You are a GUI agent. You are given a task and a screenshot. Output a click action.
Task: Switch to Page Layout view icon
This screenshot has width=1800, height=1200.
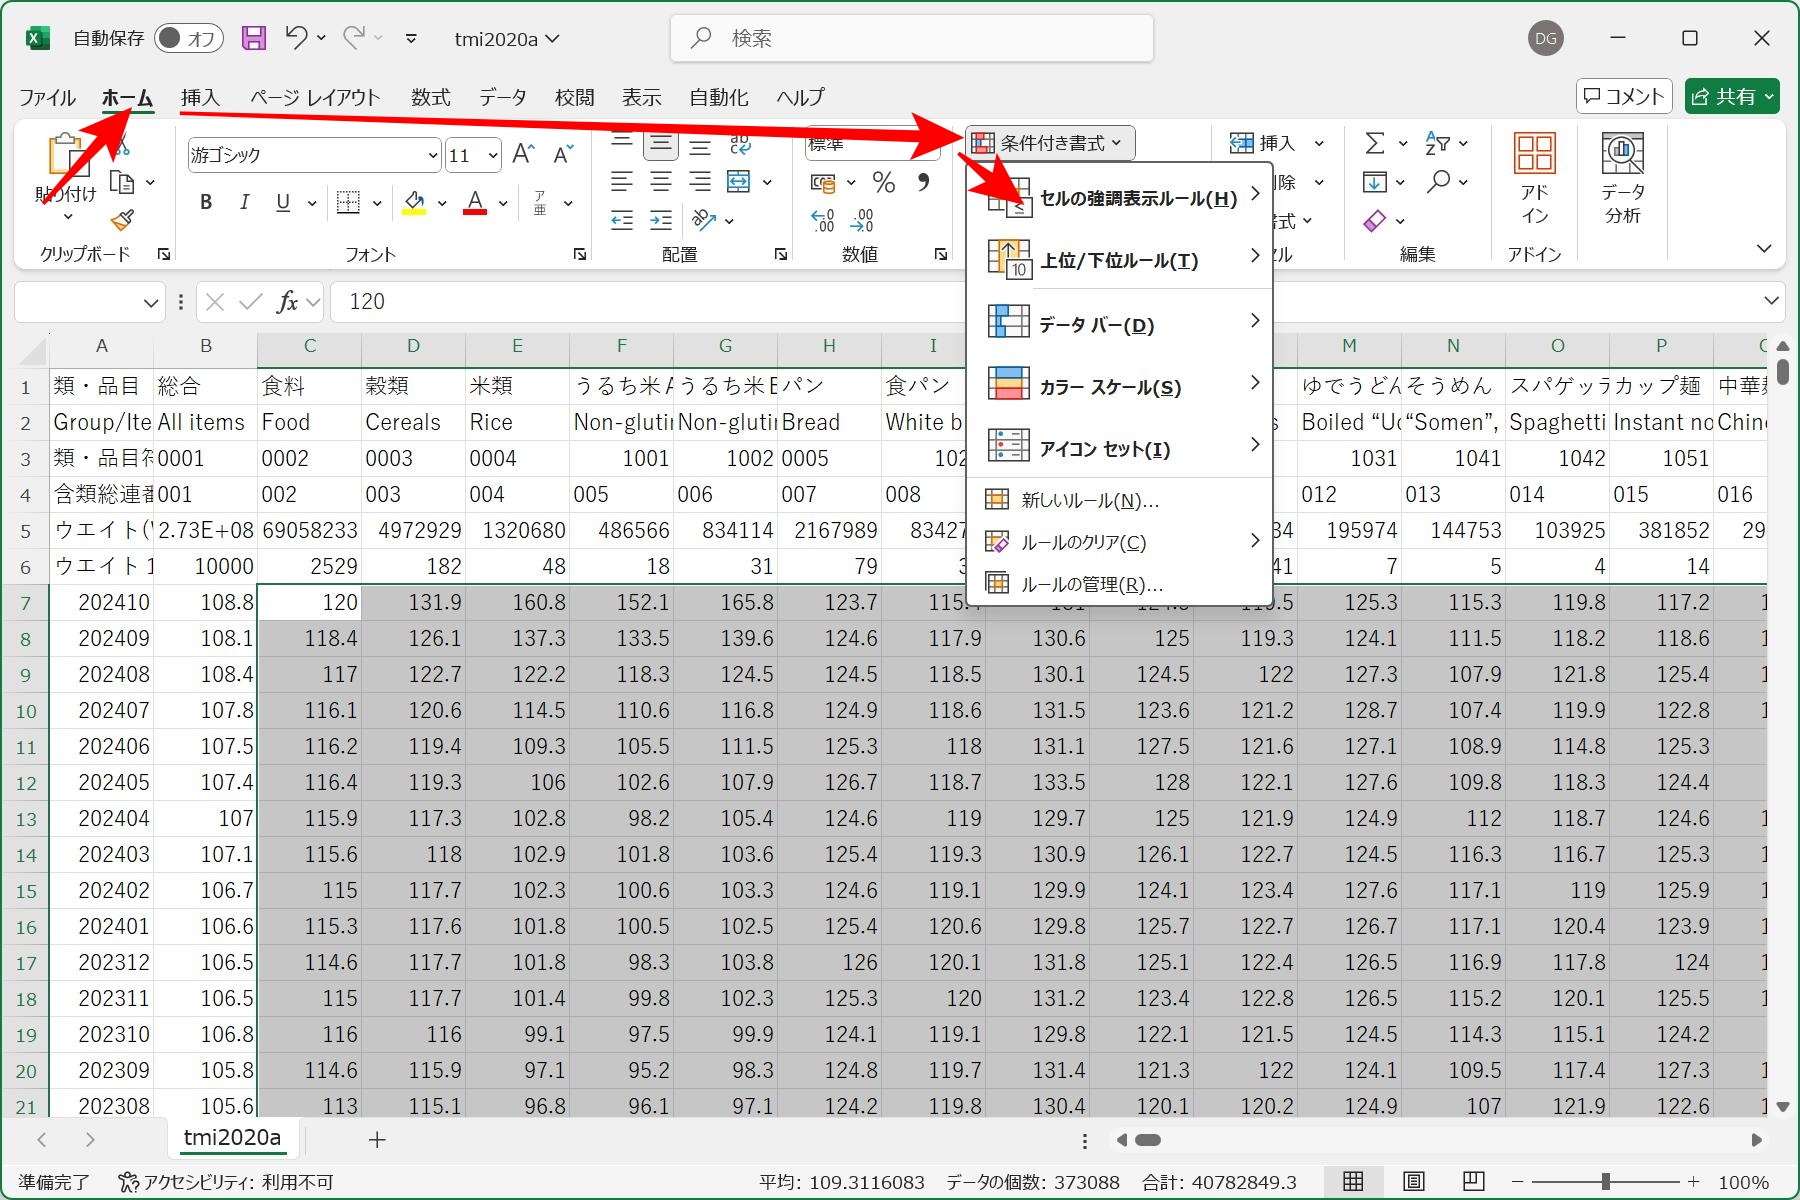[x=1413, y=1182]
